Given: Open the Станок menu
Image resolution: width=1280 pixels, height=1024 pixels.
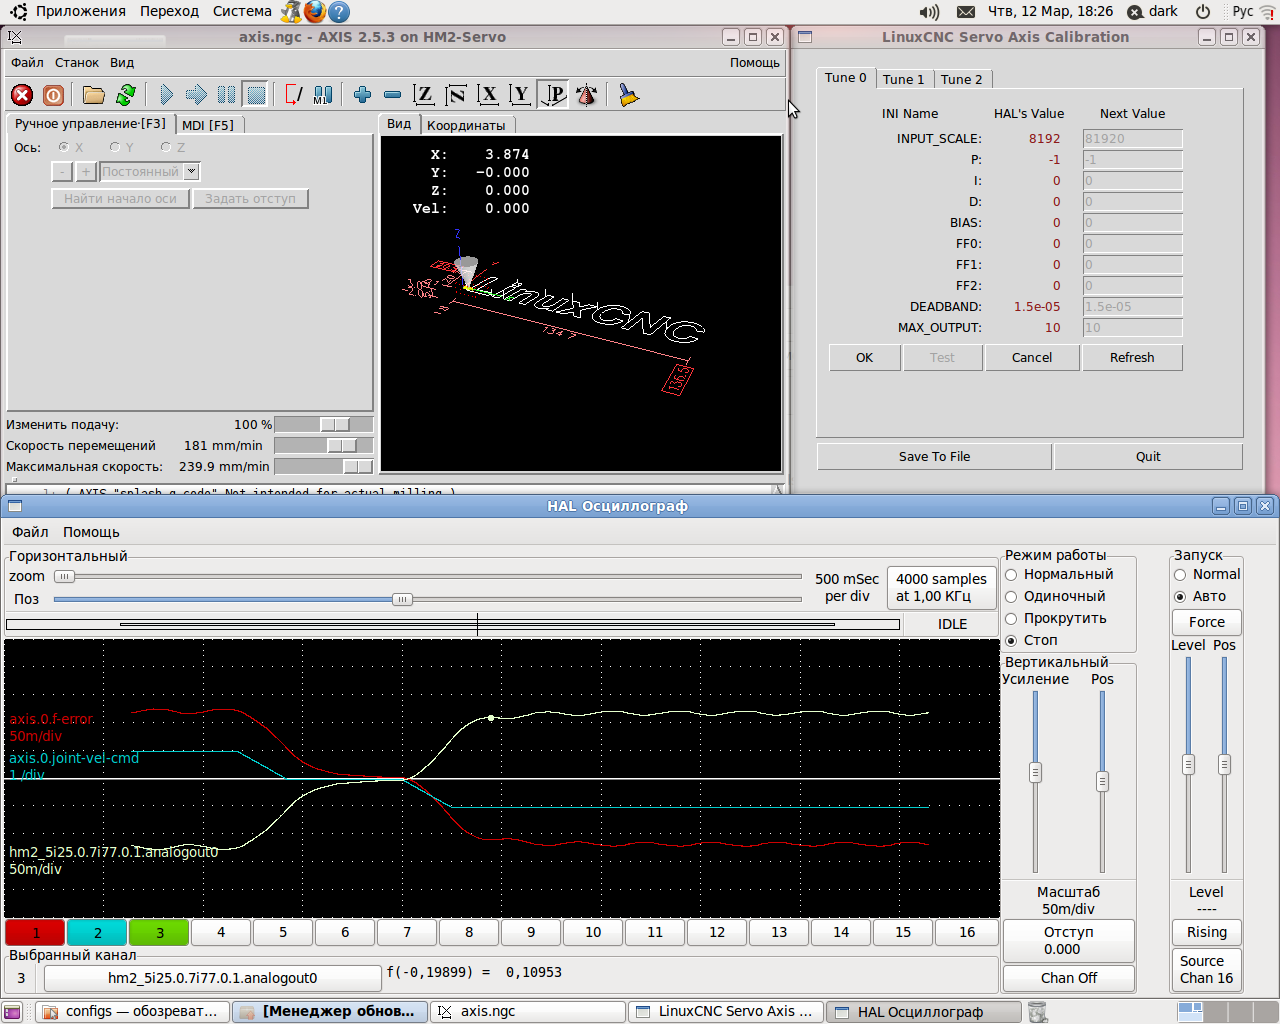Looking at the screenshot, I should pos(77,62).
